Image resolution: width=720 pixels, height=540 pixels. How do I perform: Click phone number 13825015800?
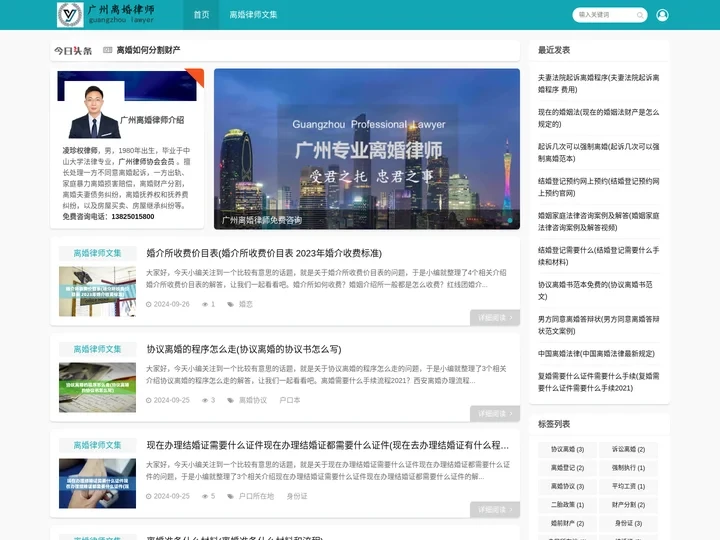pos(133,217)
